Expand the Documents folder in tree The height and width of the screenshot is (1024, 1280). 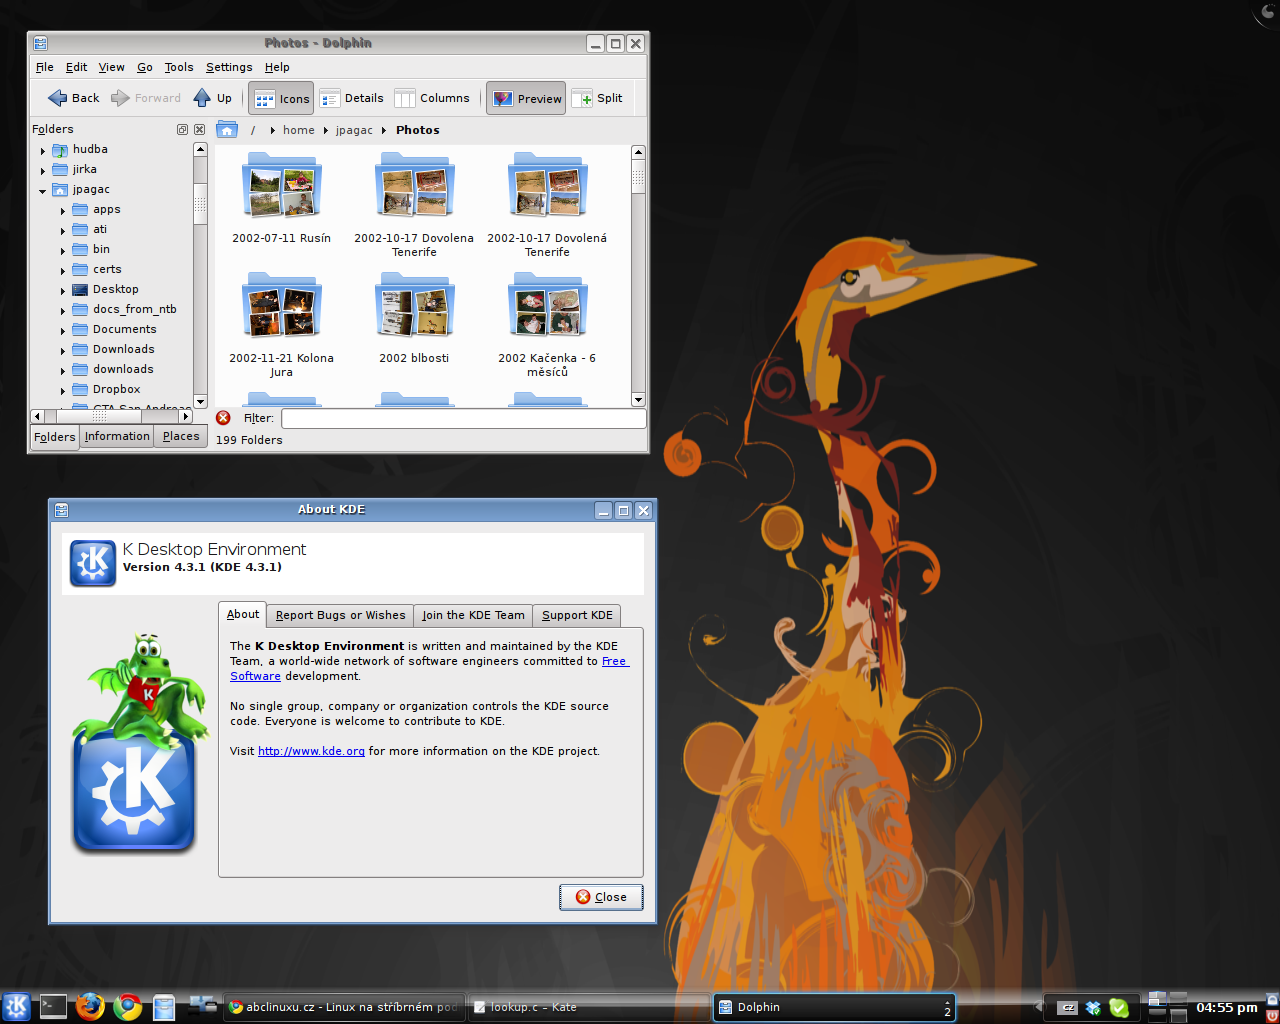[x=63, y=331]
